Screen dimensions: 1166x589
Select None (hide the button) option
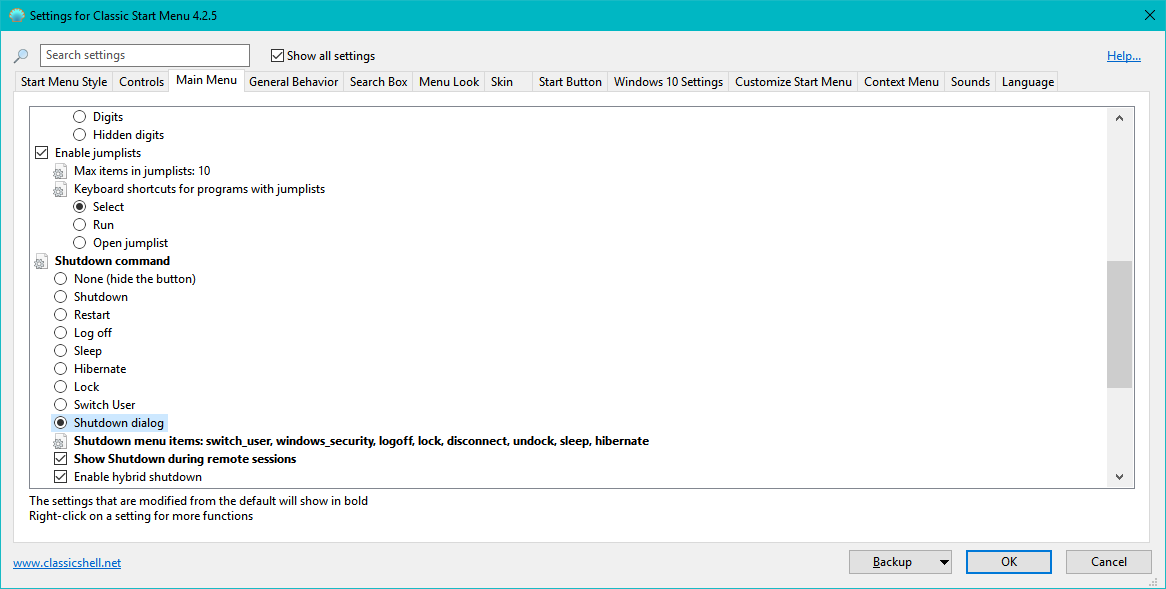click(61, 279)
